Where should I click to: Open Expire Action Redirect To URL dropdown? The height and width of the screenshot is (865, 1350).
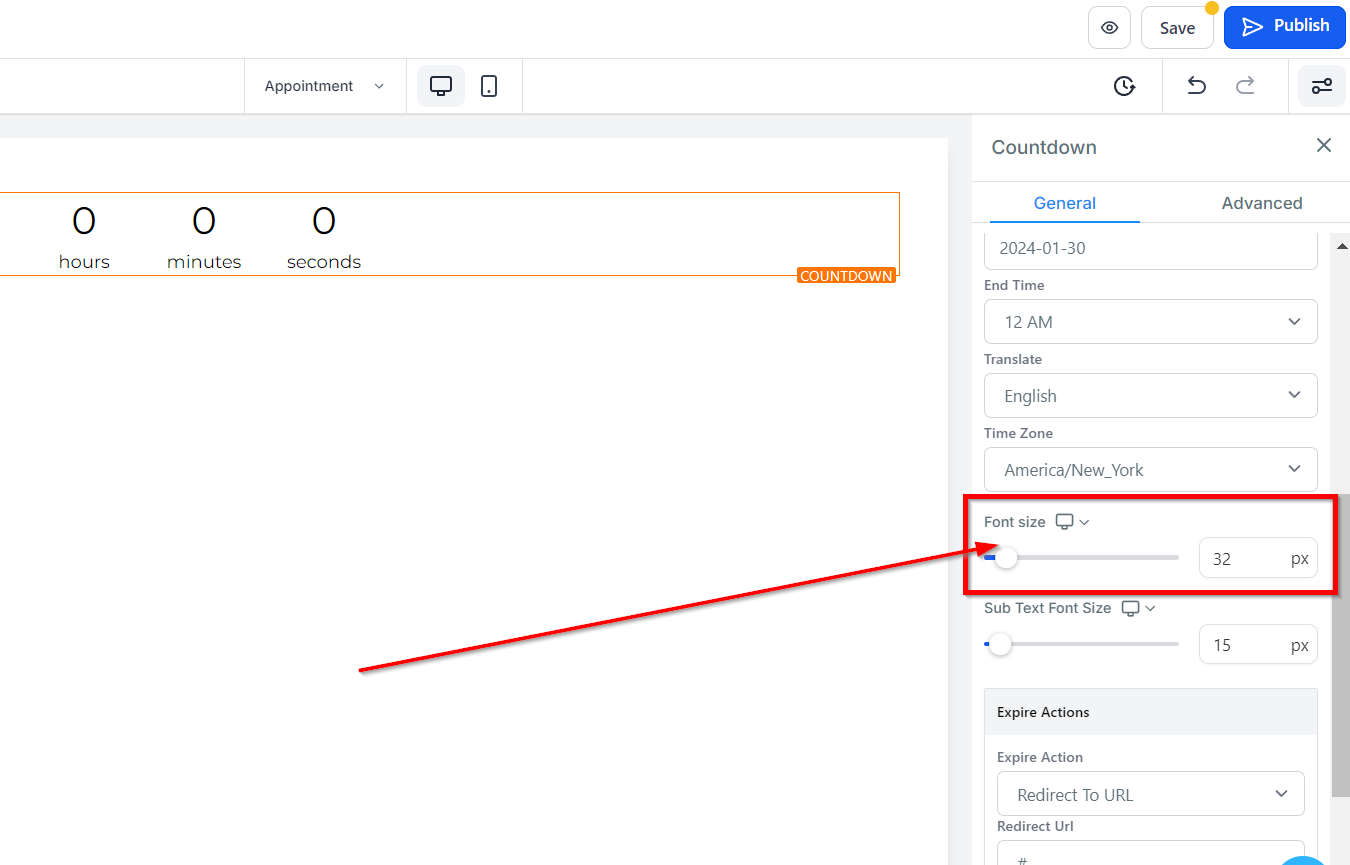pos(1150,795)
